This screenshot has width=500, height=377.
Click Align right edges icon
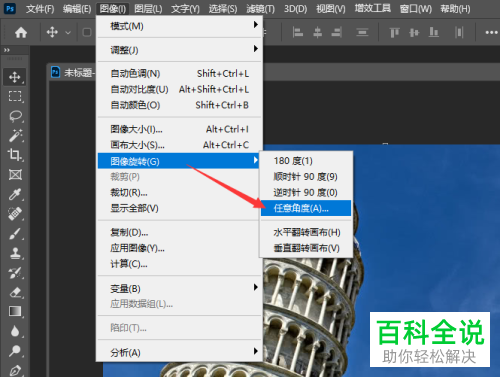(x=337, y=32)
